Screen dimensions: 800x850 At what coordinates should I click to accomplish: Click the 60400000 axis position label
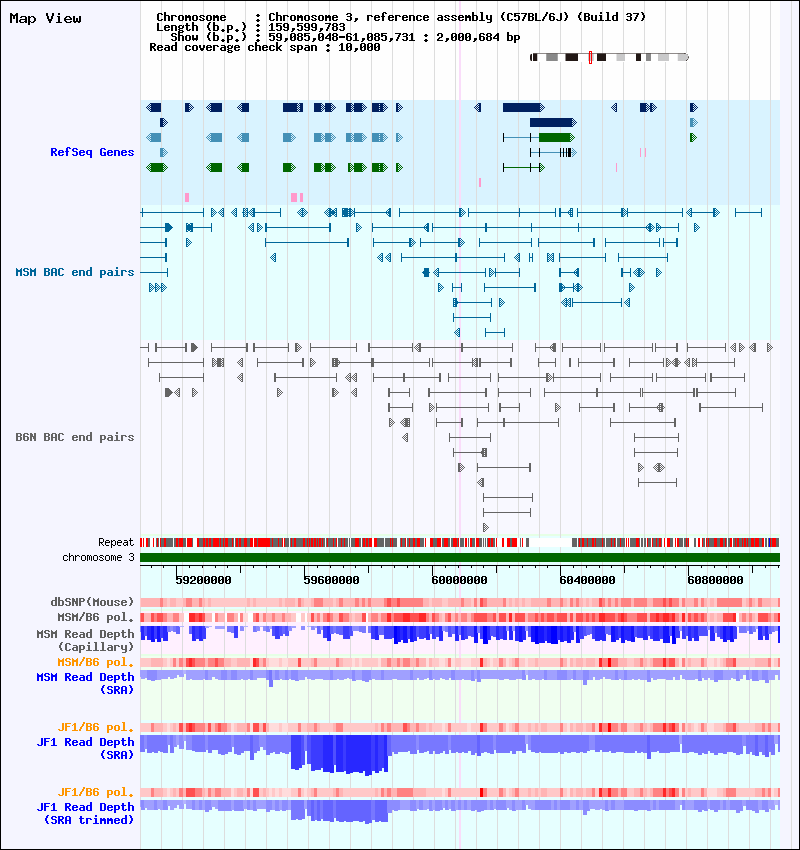(x=587, y=580)
